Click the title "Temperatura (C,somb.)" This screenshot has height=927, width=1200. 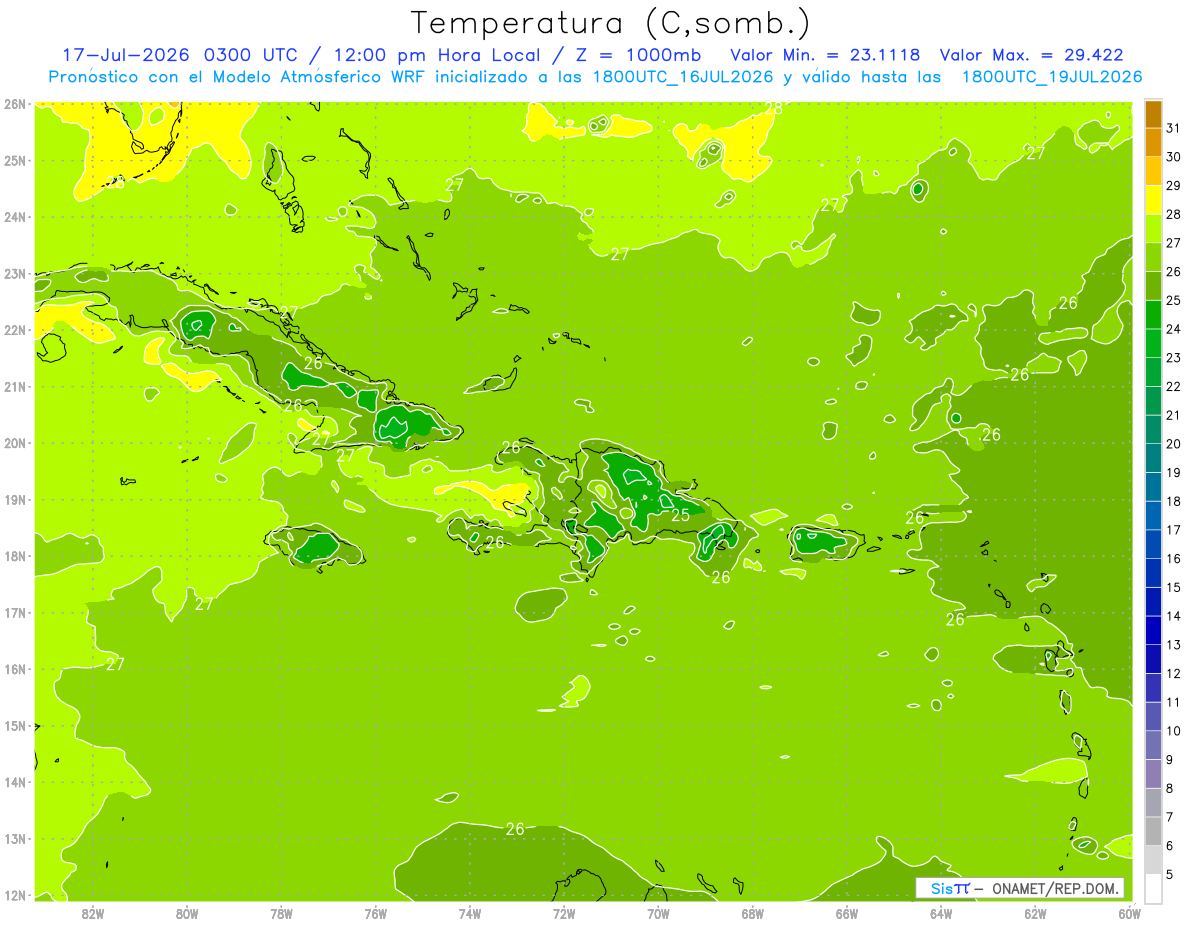click(x=611, y=23)
